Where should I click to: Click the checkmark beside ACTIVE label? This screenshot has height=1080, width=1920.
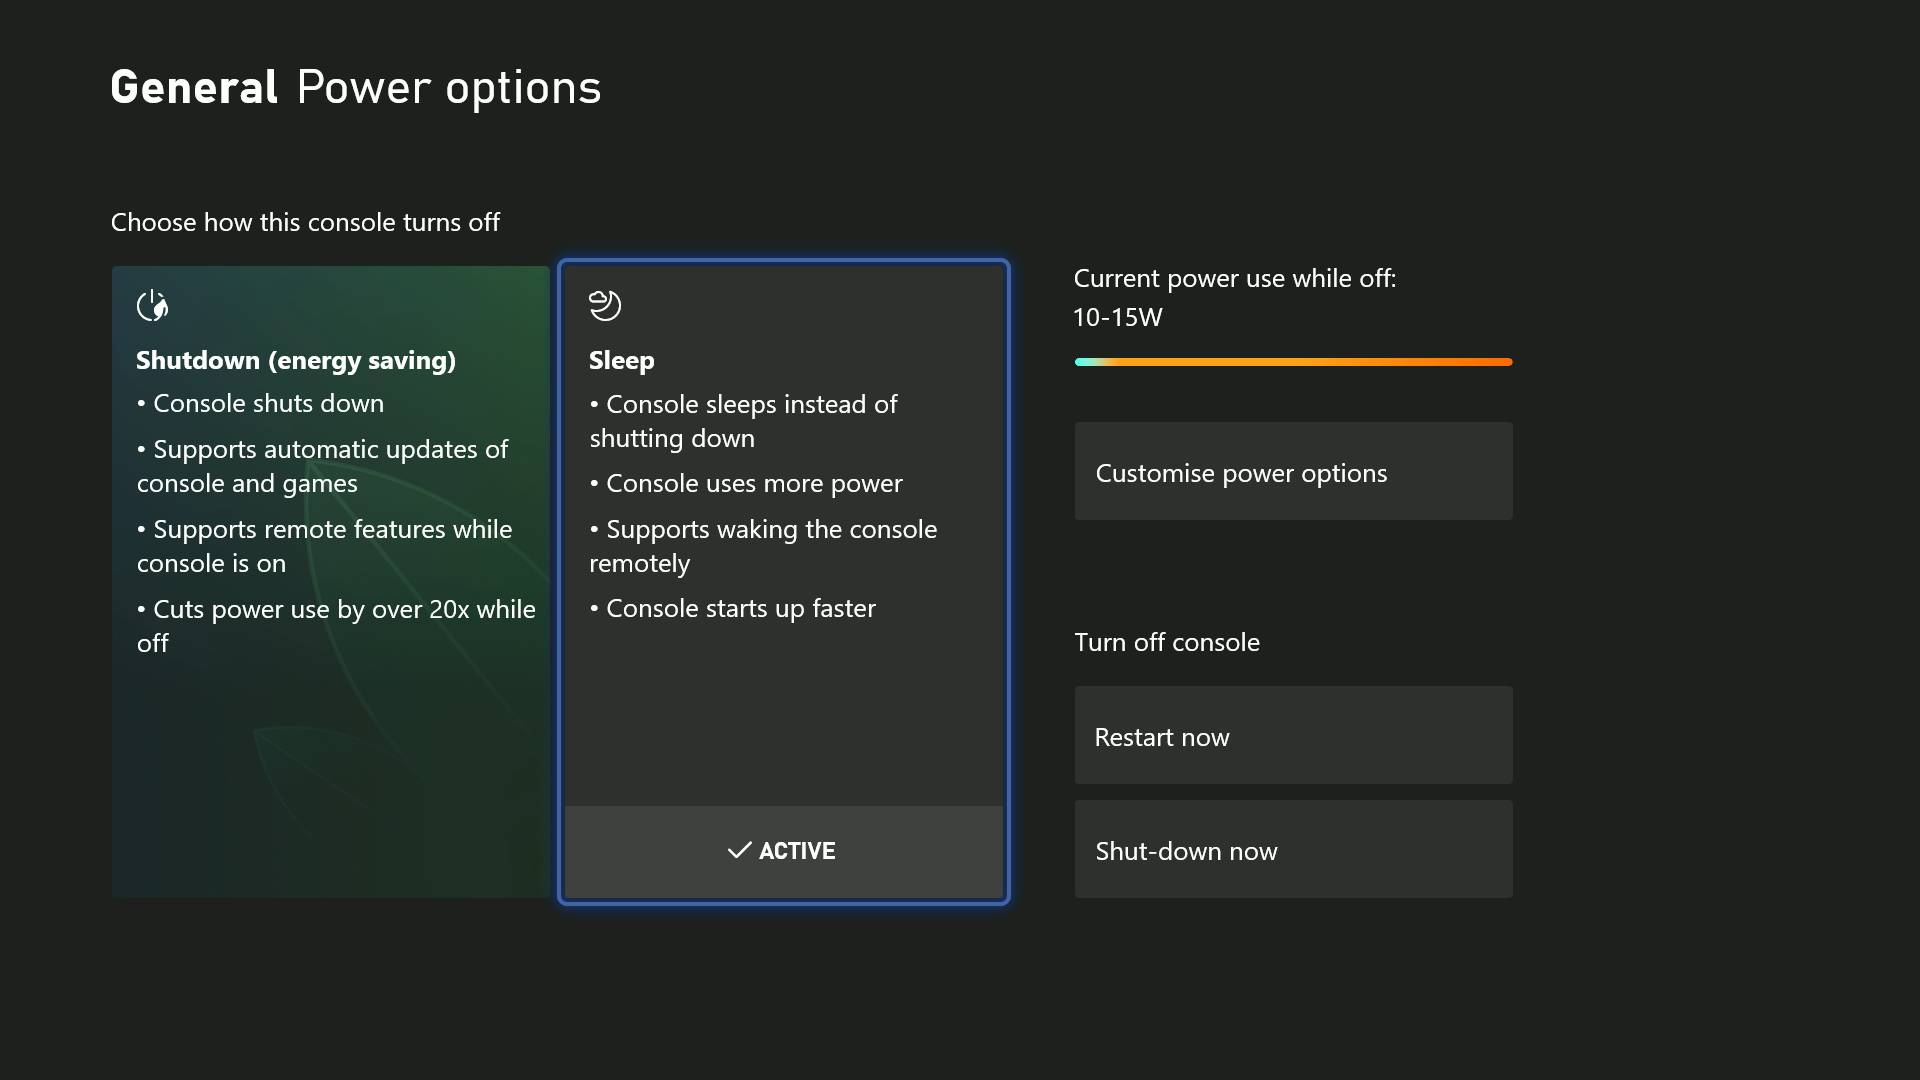point(739,851)
